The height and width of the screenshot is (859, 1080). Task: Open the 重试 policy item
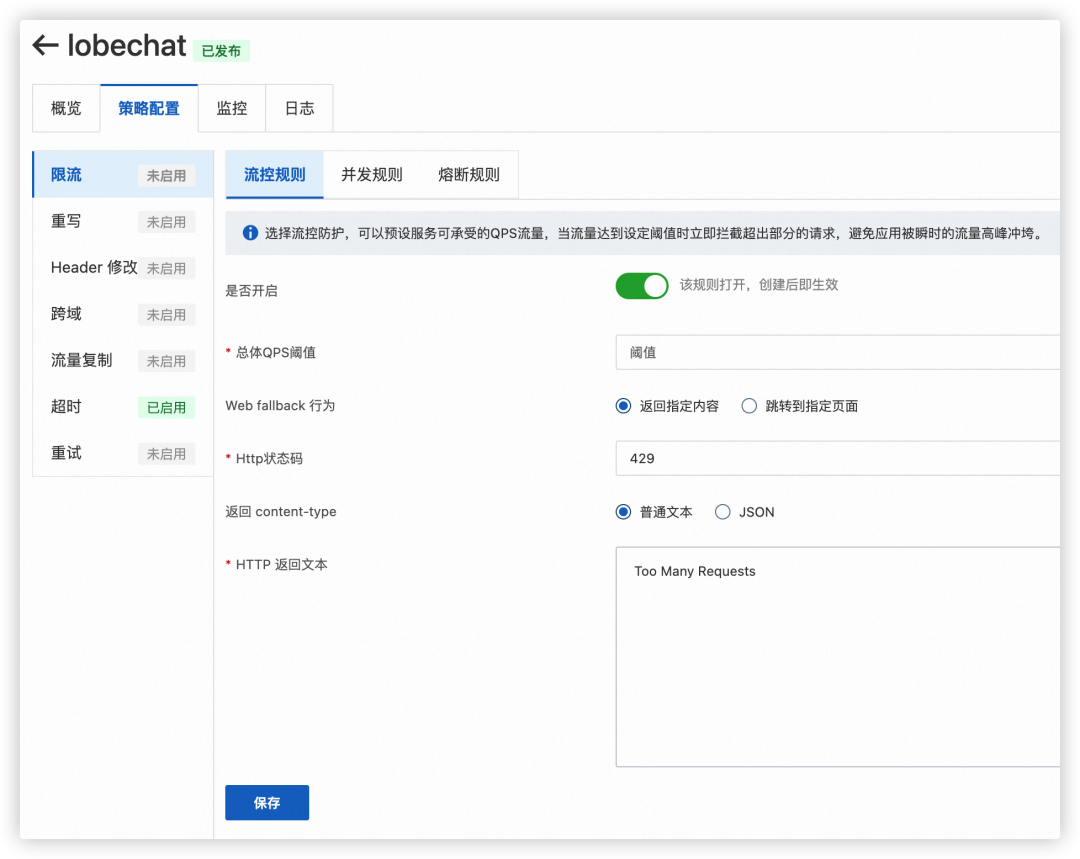123,453
